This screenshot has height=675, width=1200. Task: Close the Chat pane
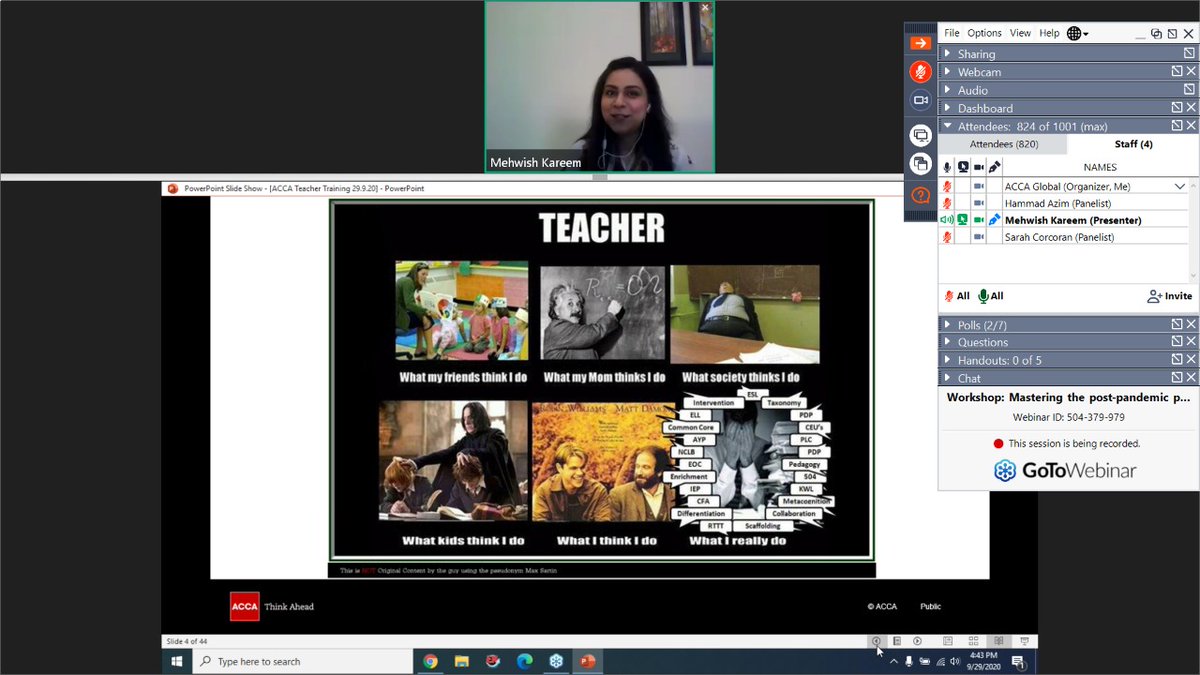tap(1190, 378)
